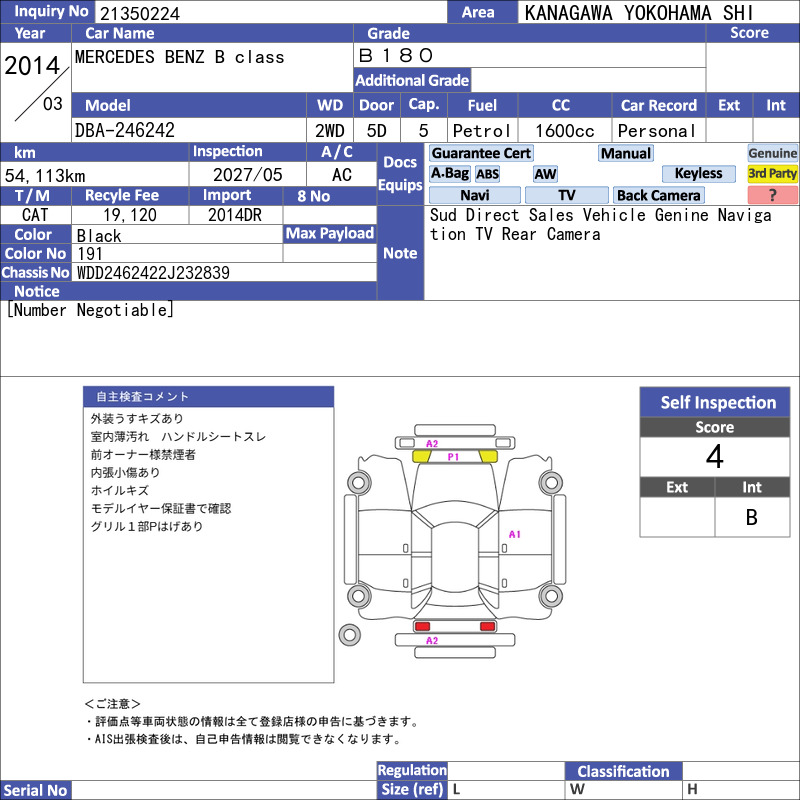Click the comment 内張小傷あり

coord(125,472)
